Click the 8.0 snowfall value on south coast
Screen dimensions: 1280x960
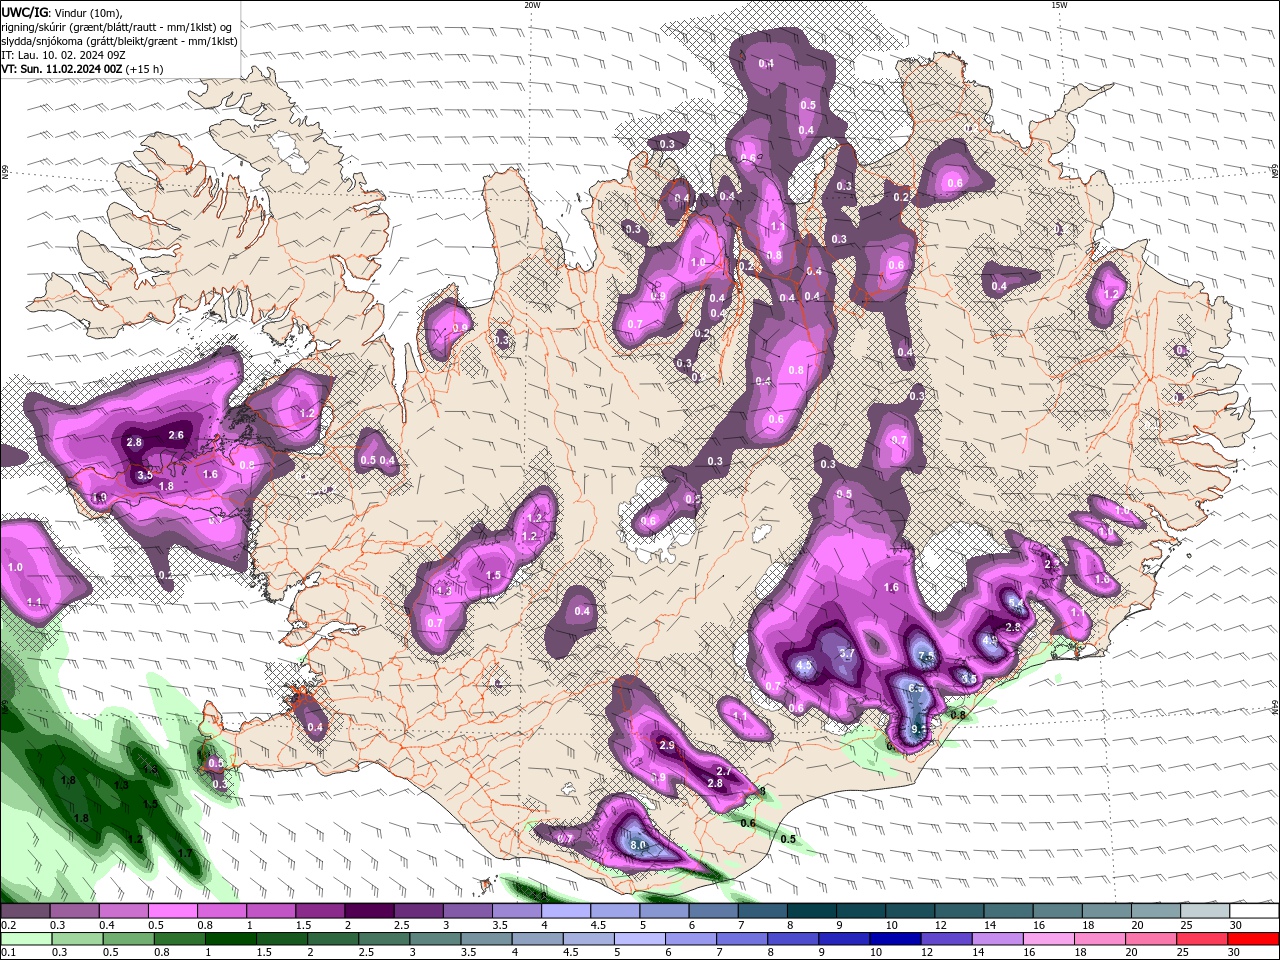click(x=639, y=846)
